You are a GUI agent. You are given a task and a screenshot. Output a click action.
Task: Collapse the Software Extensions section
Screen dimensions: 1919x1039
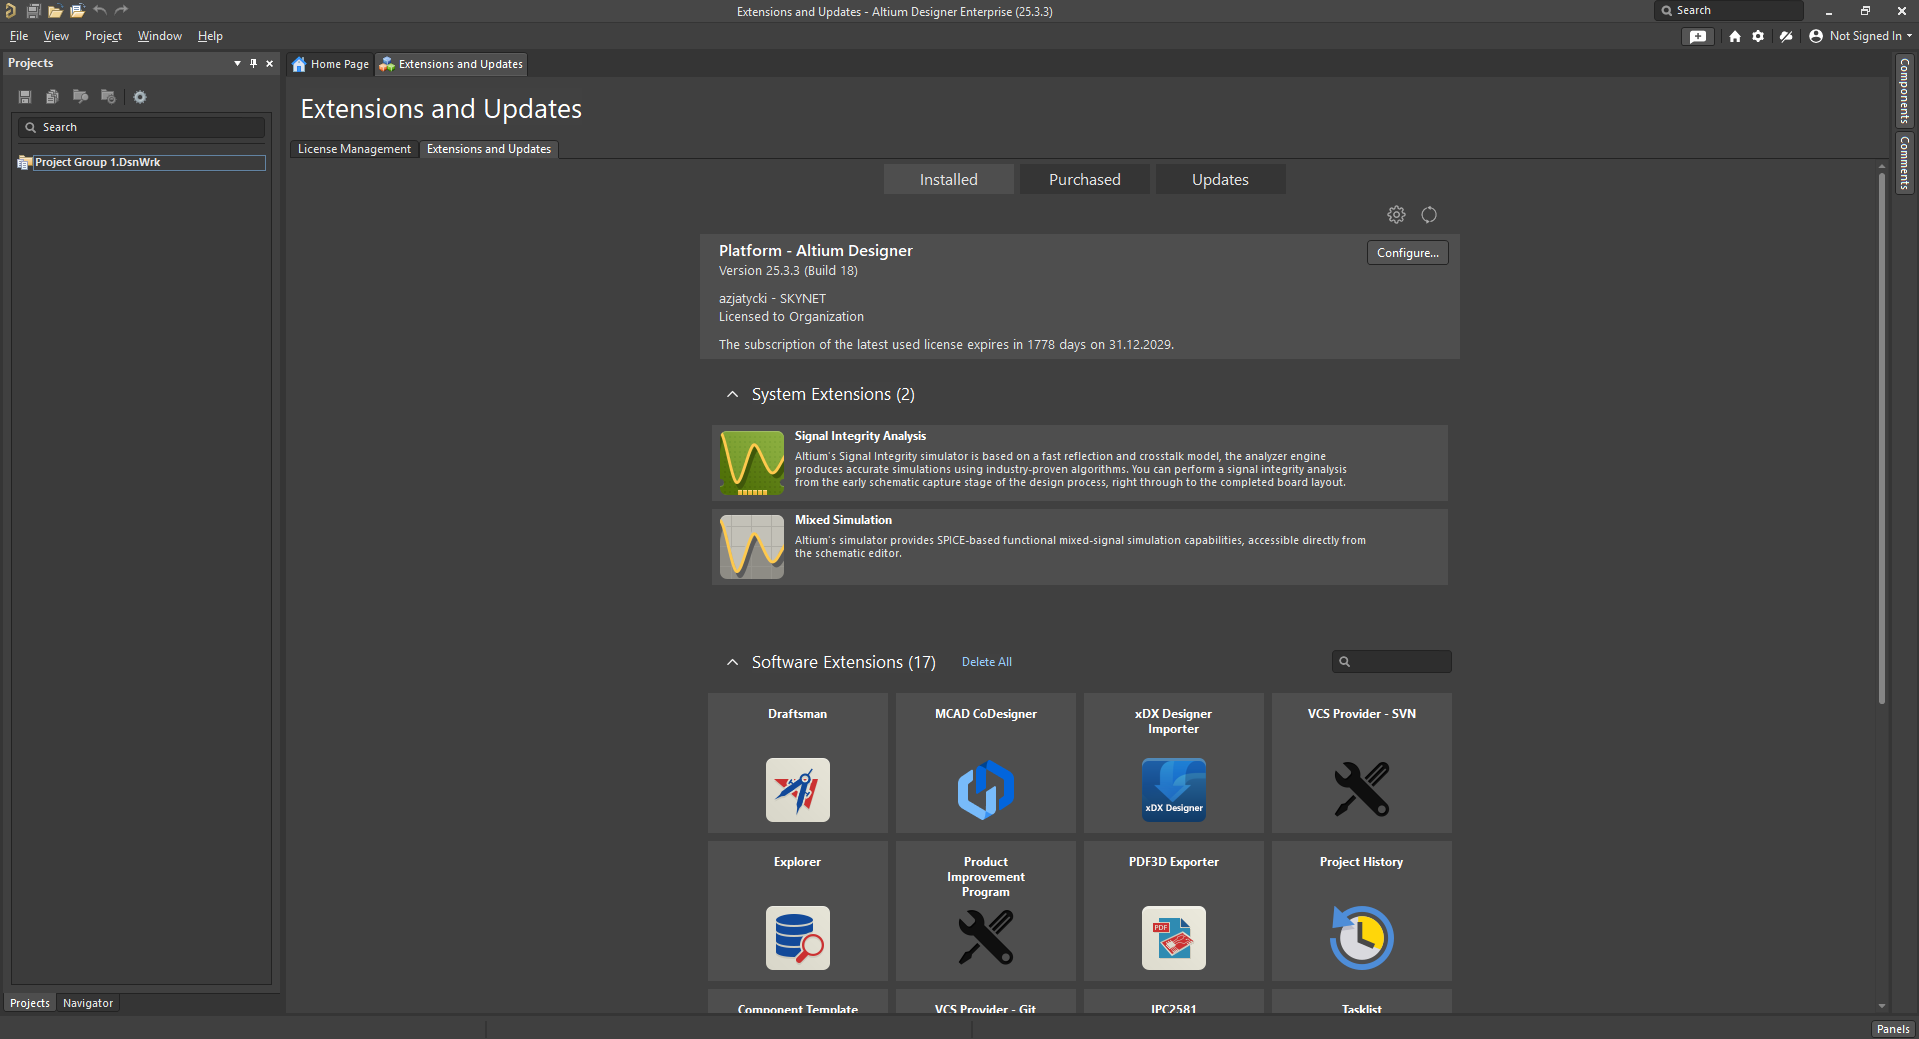click(x=732, y=663)
